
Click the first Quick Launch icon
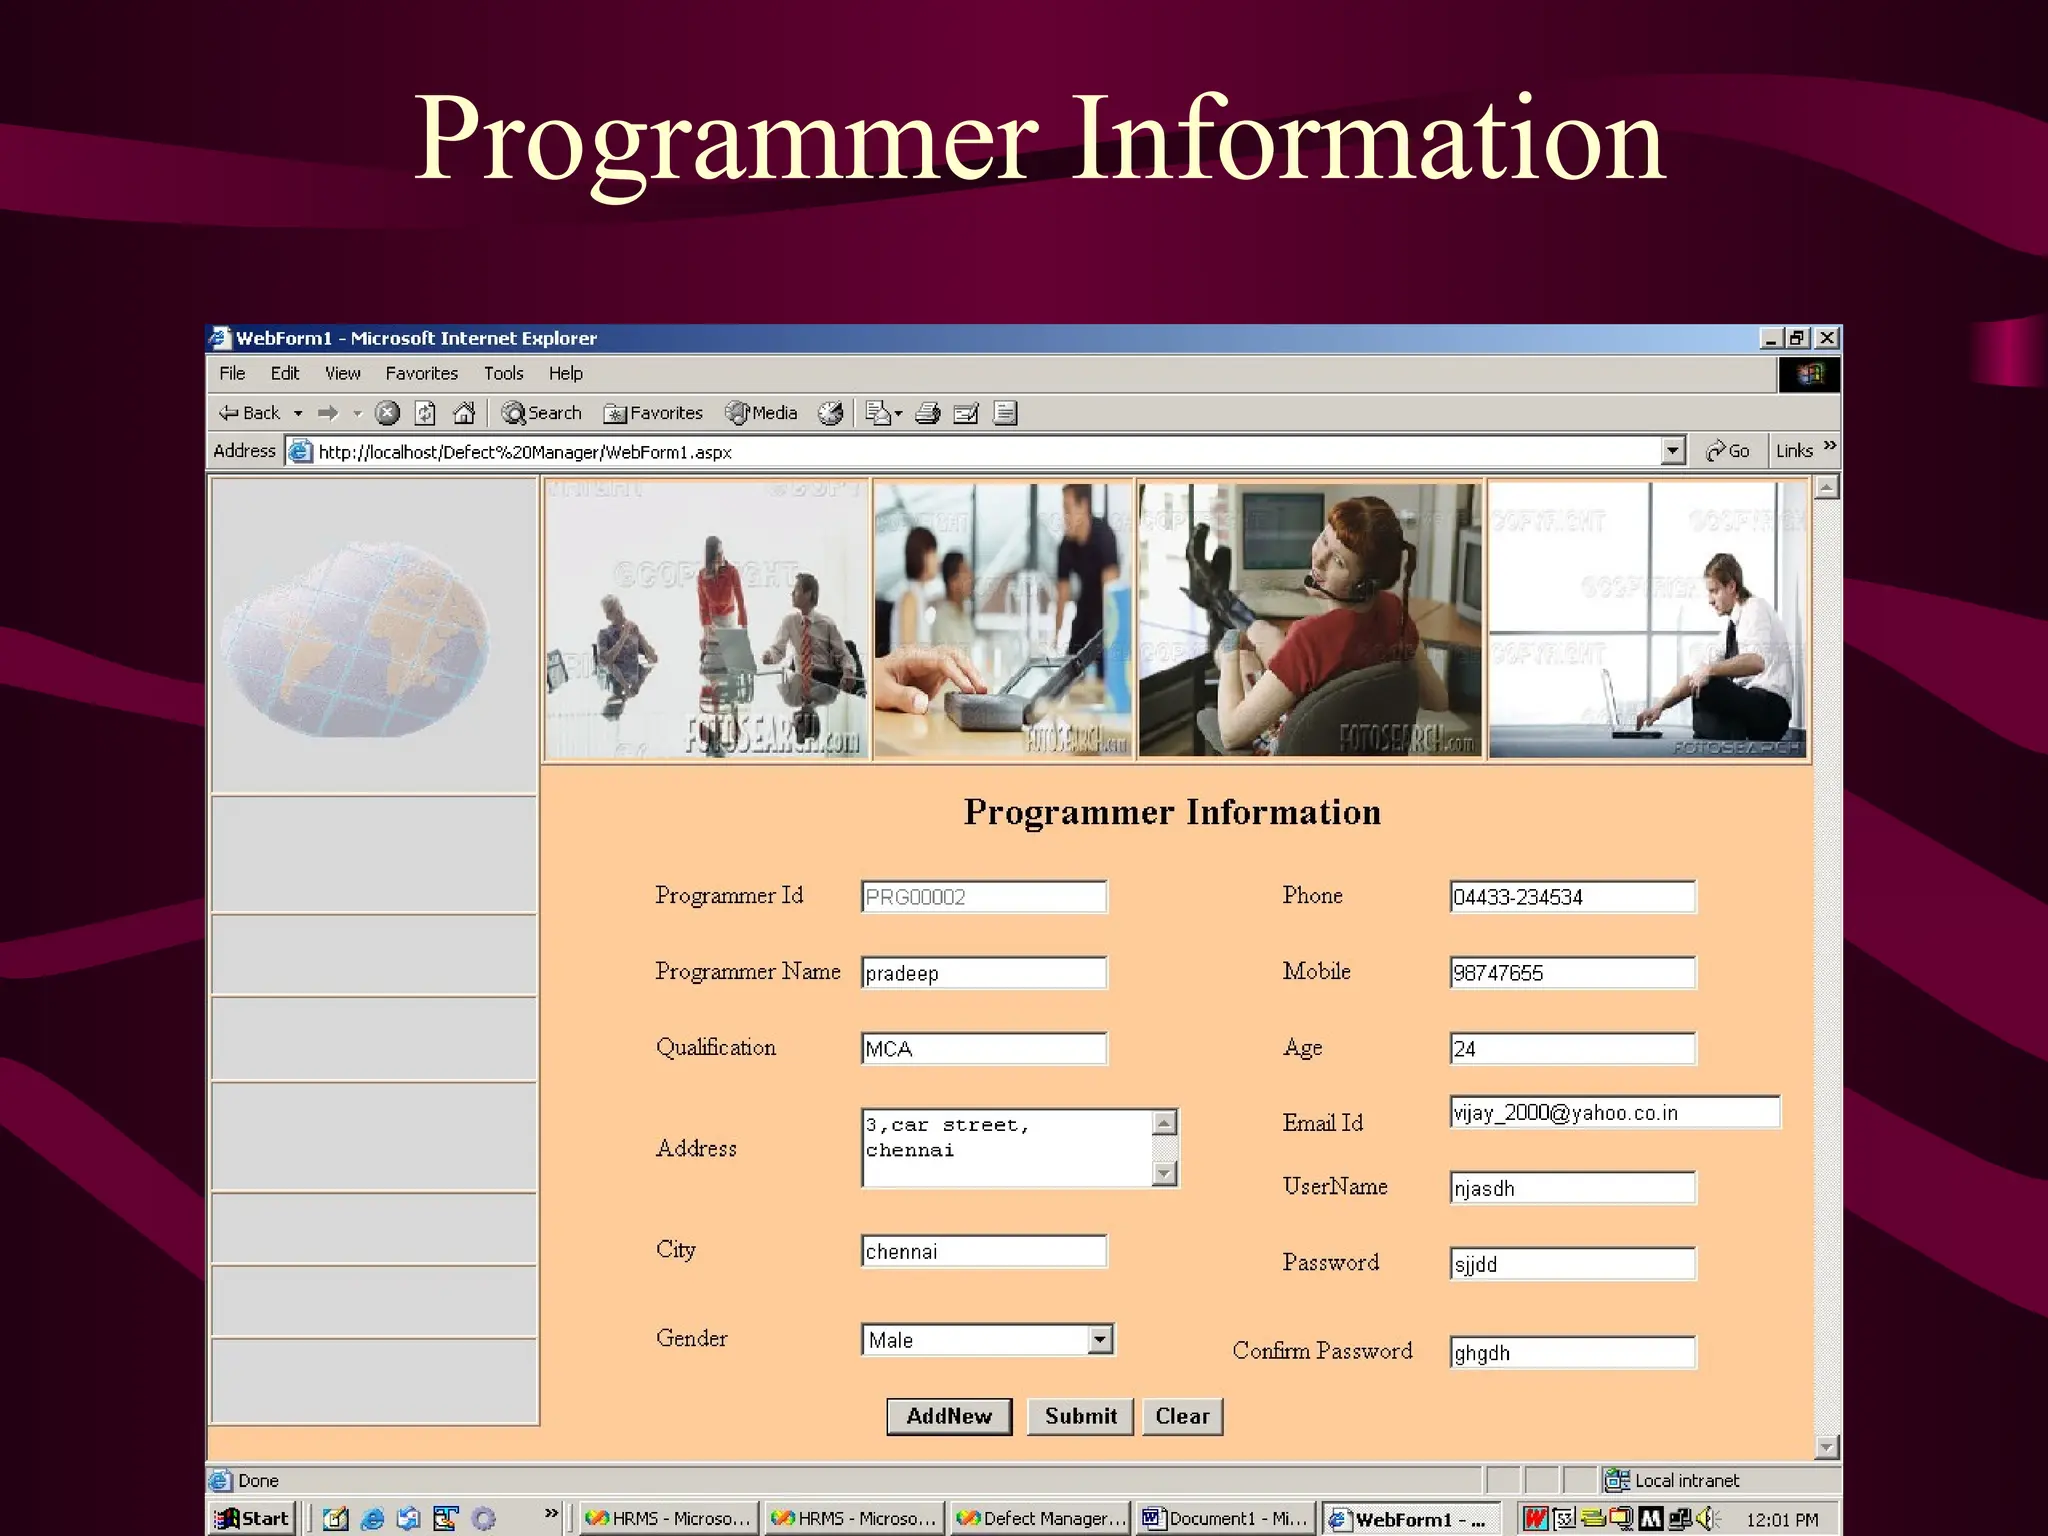click(x=335, y=1519)
